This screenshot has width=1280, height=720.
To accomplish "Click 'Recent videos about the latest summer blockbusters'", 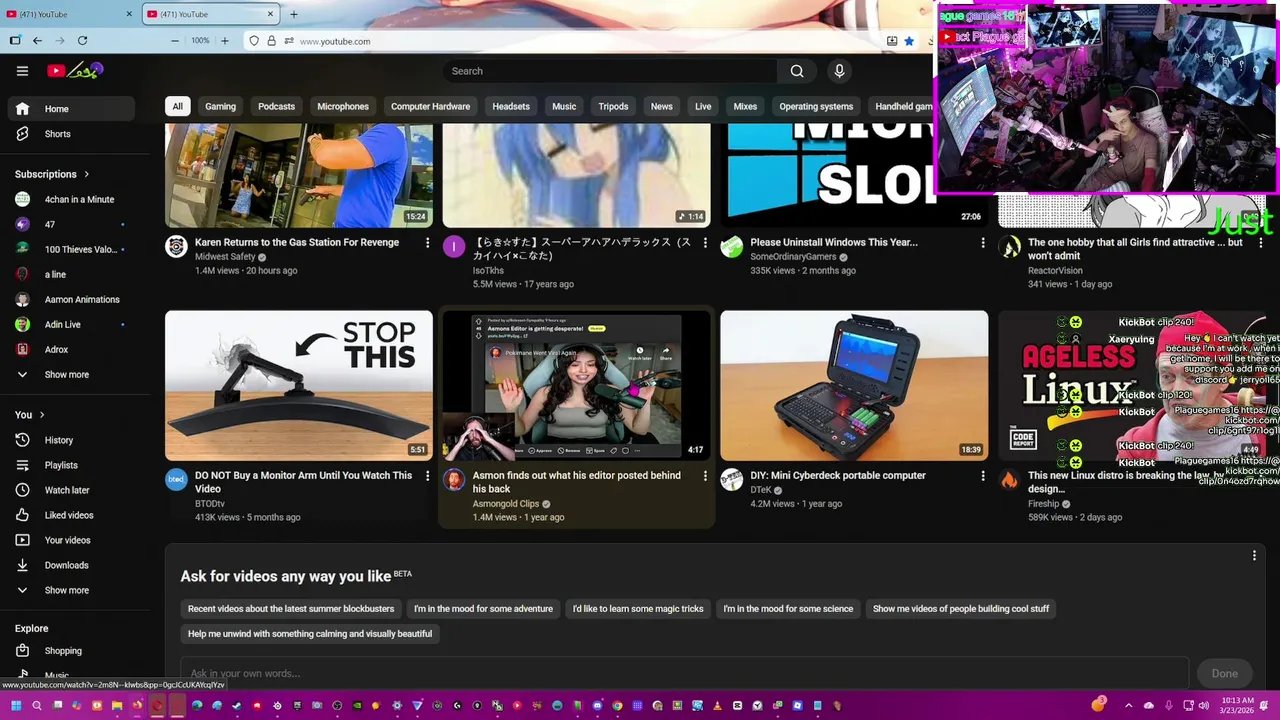I will click(291, 609).
